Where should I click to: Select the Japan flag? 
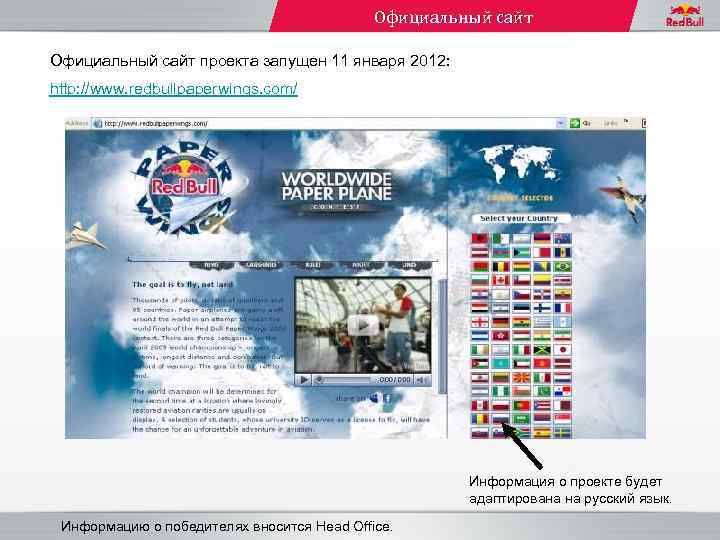562,350
